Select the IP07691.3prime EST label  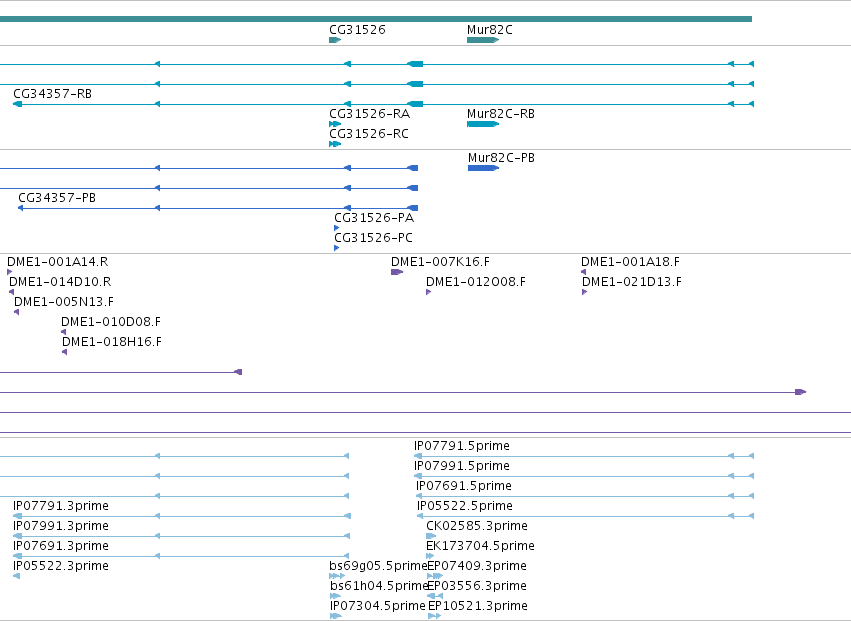(x=61, y=547)
